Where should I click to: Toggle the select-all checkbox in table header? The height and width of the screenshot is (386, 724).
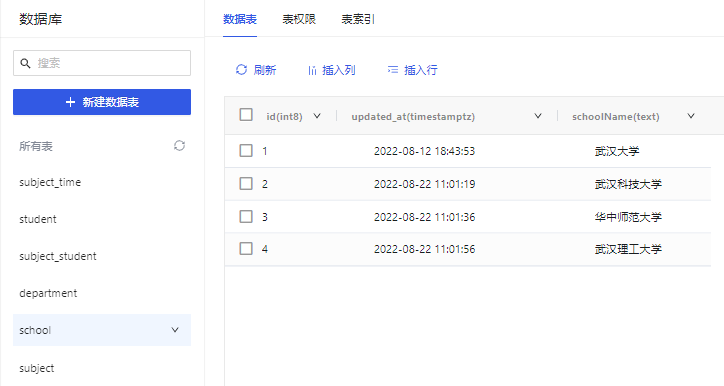point(246,115)
